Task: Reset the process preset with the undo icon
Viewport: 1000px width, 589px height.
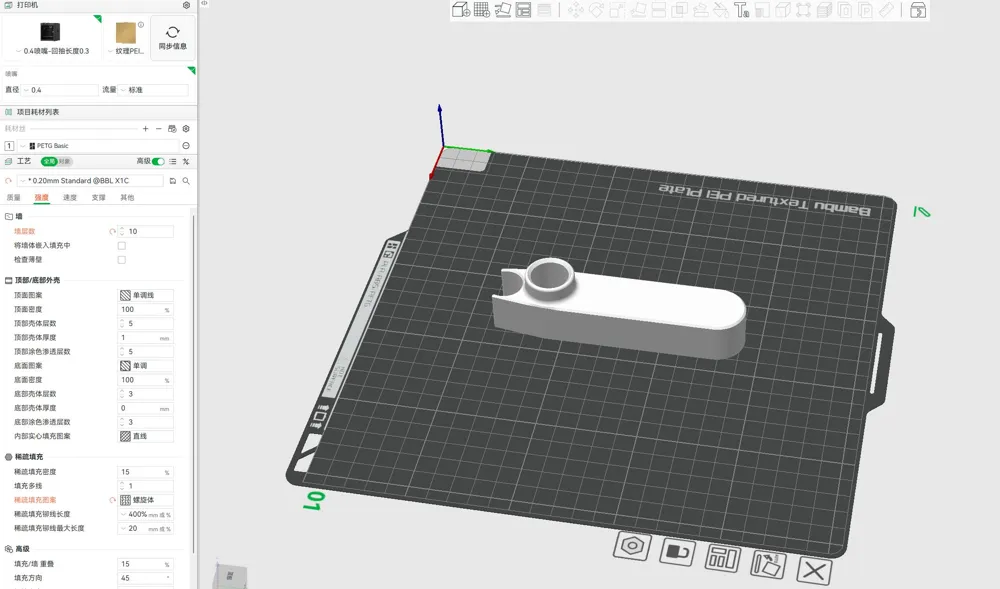Action: [8, 181]
